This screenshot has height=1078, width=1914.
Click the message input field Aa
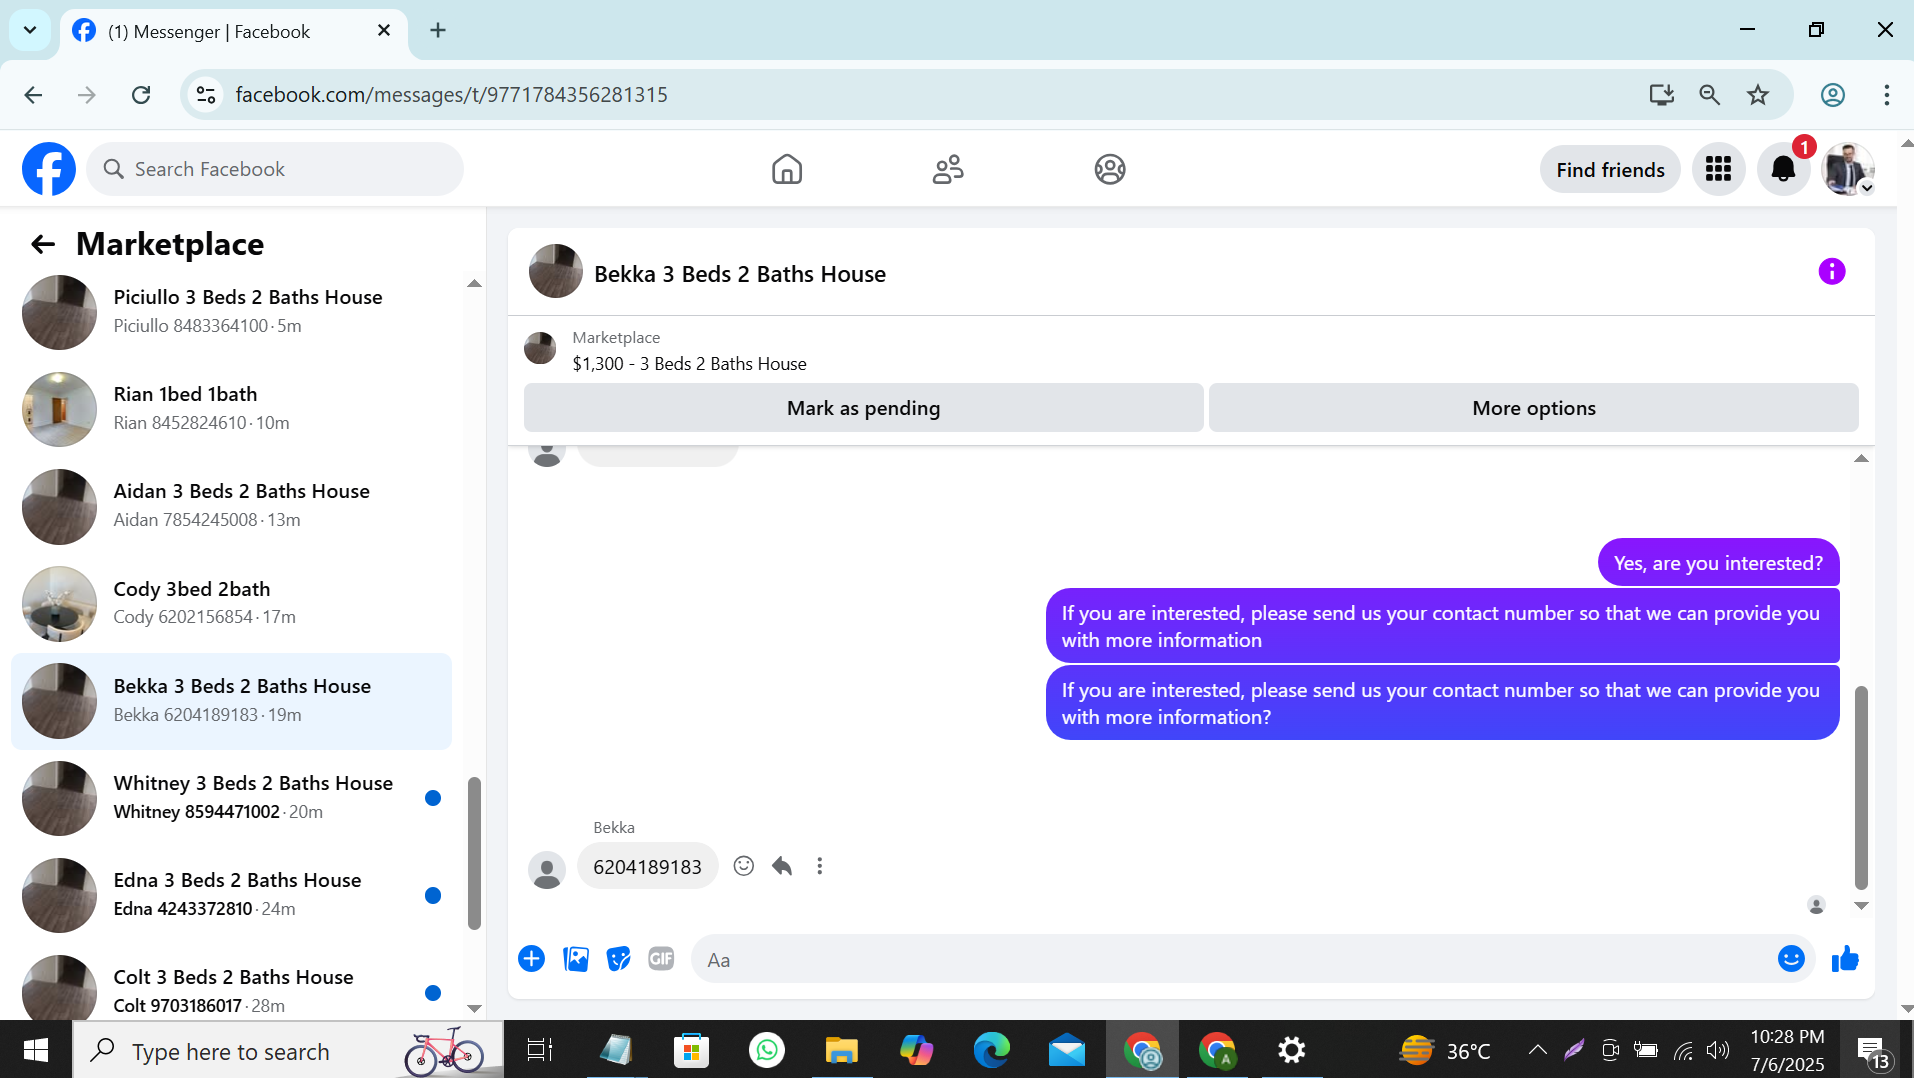[1234, 959]
